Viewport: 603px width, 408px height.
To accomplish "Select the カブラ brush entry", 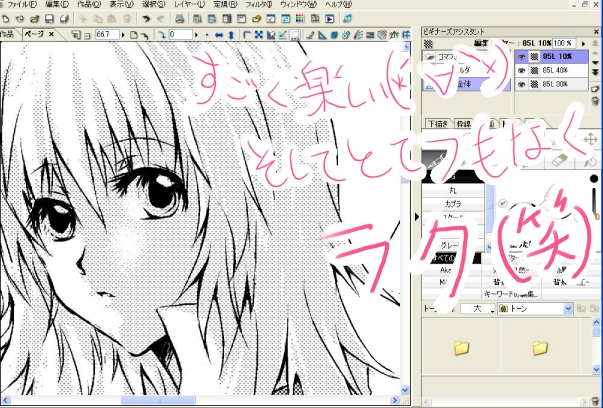I will (x=453, y=204).
